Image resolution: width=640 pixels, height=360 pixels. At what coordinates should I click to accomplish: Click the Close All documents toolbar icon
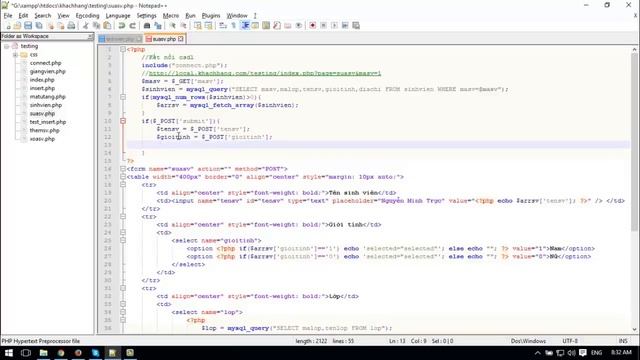point(60,25)
